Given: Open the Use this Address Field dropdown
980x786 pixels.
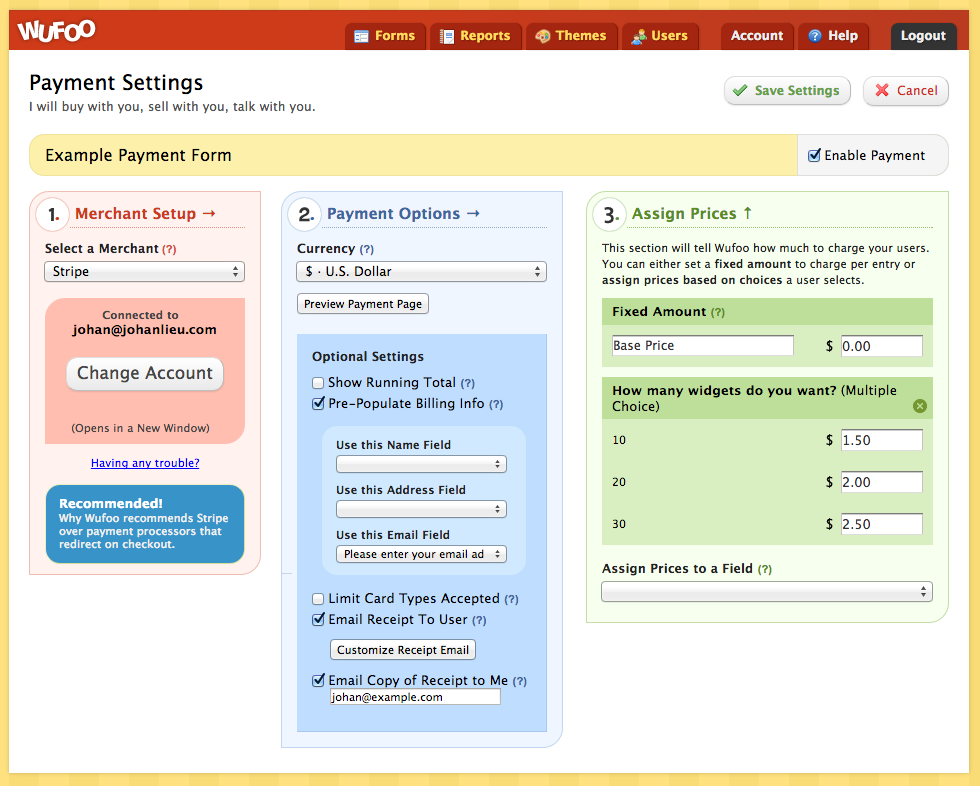Looking at the screenshot, I should [x=421, y=509].
